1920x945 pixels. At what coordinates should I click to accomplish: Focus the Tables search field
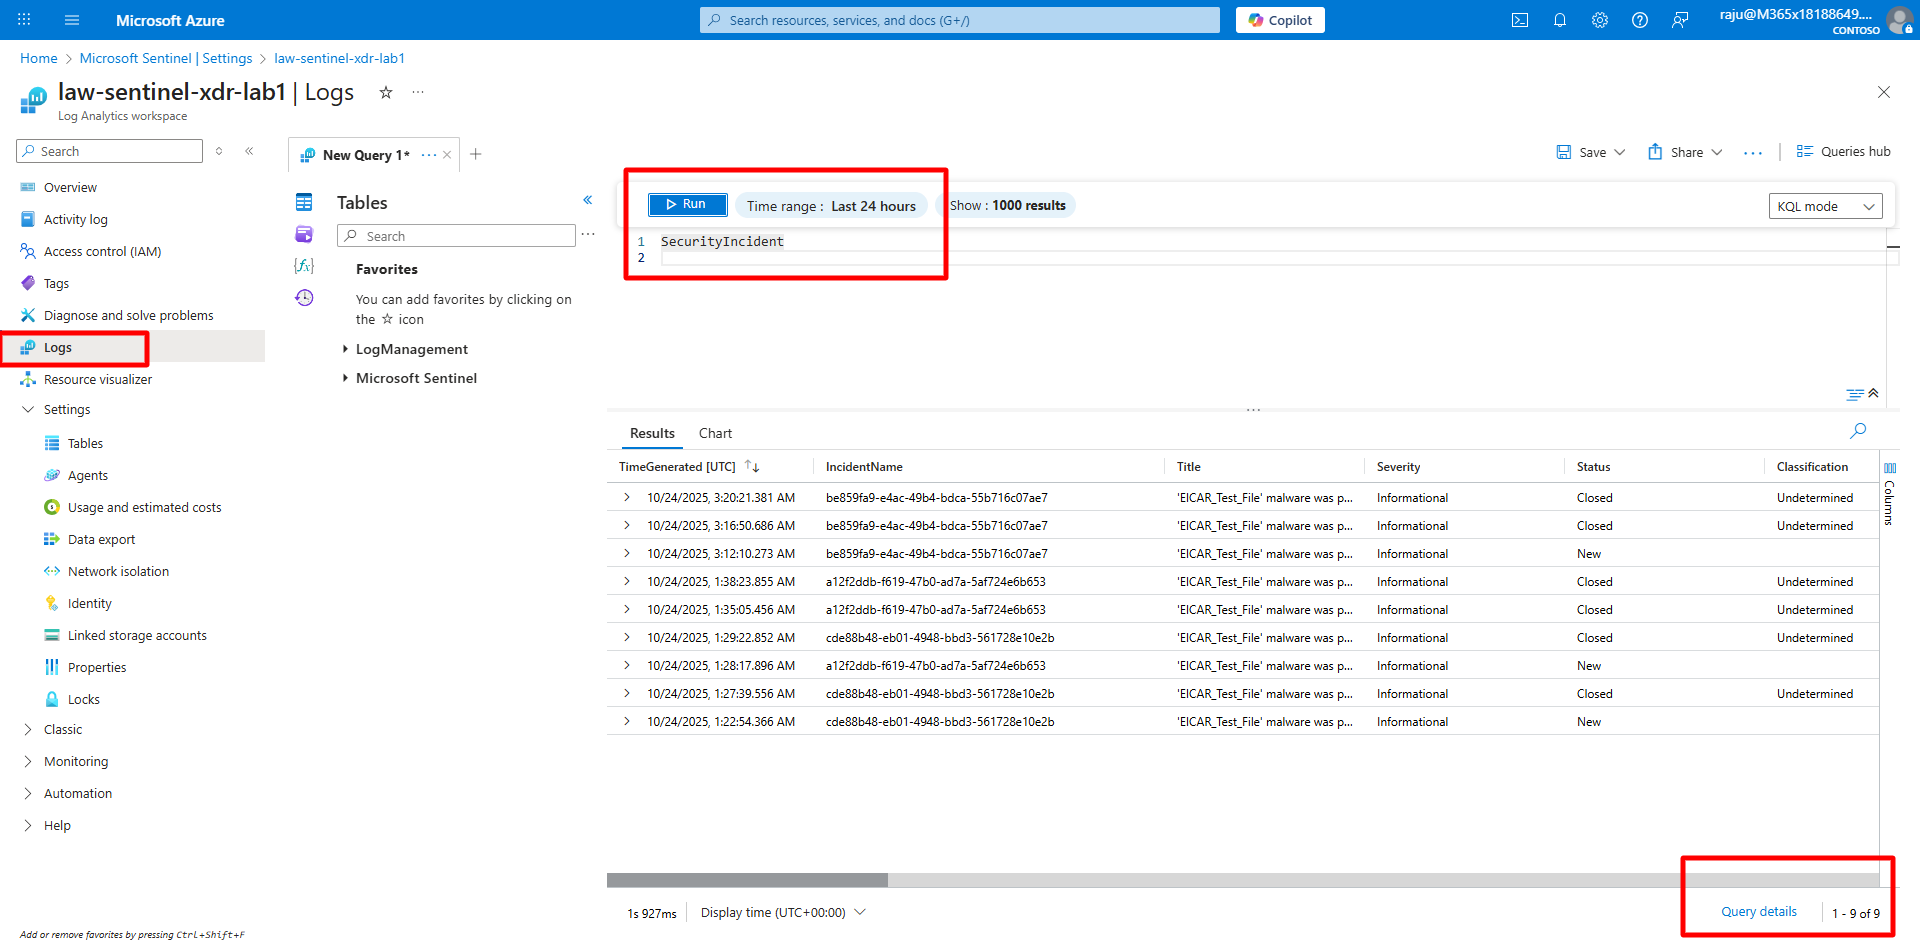click(456, 236)
